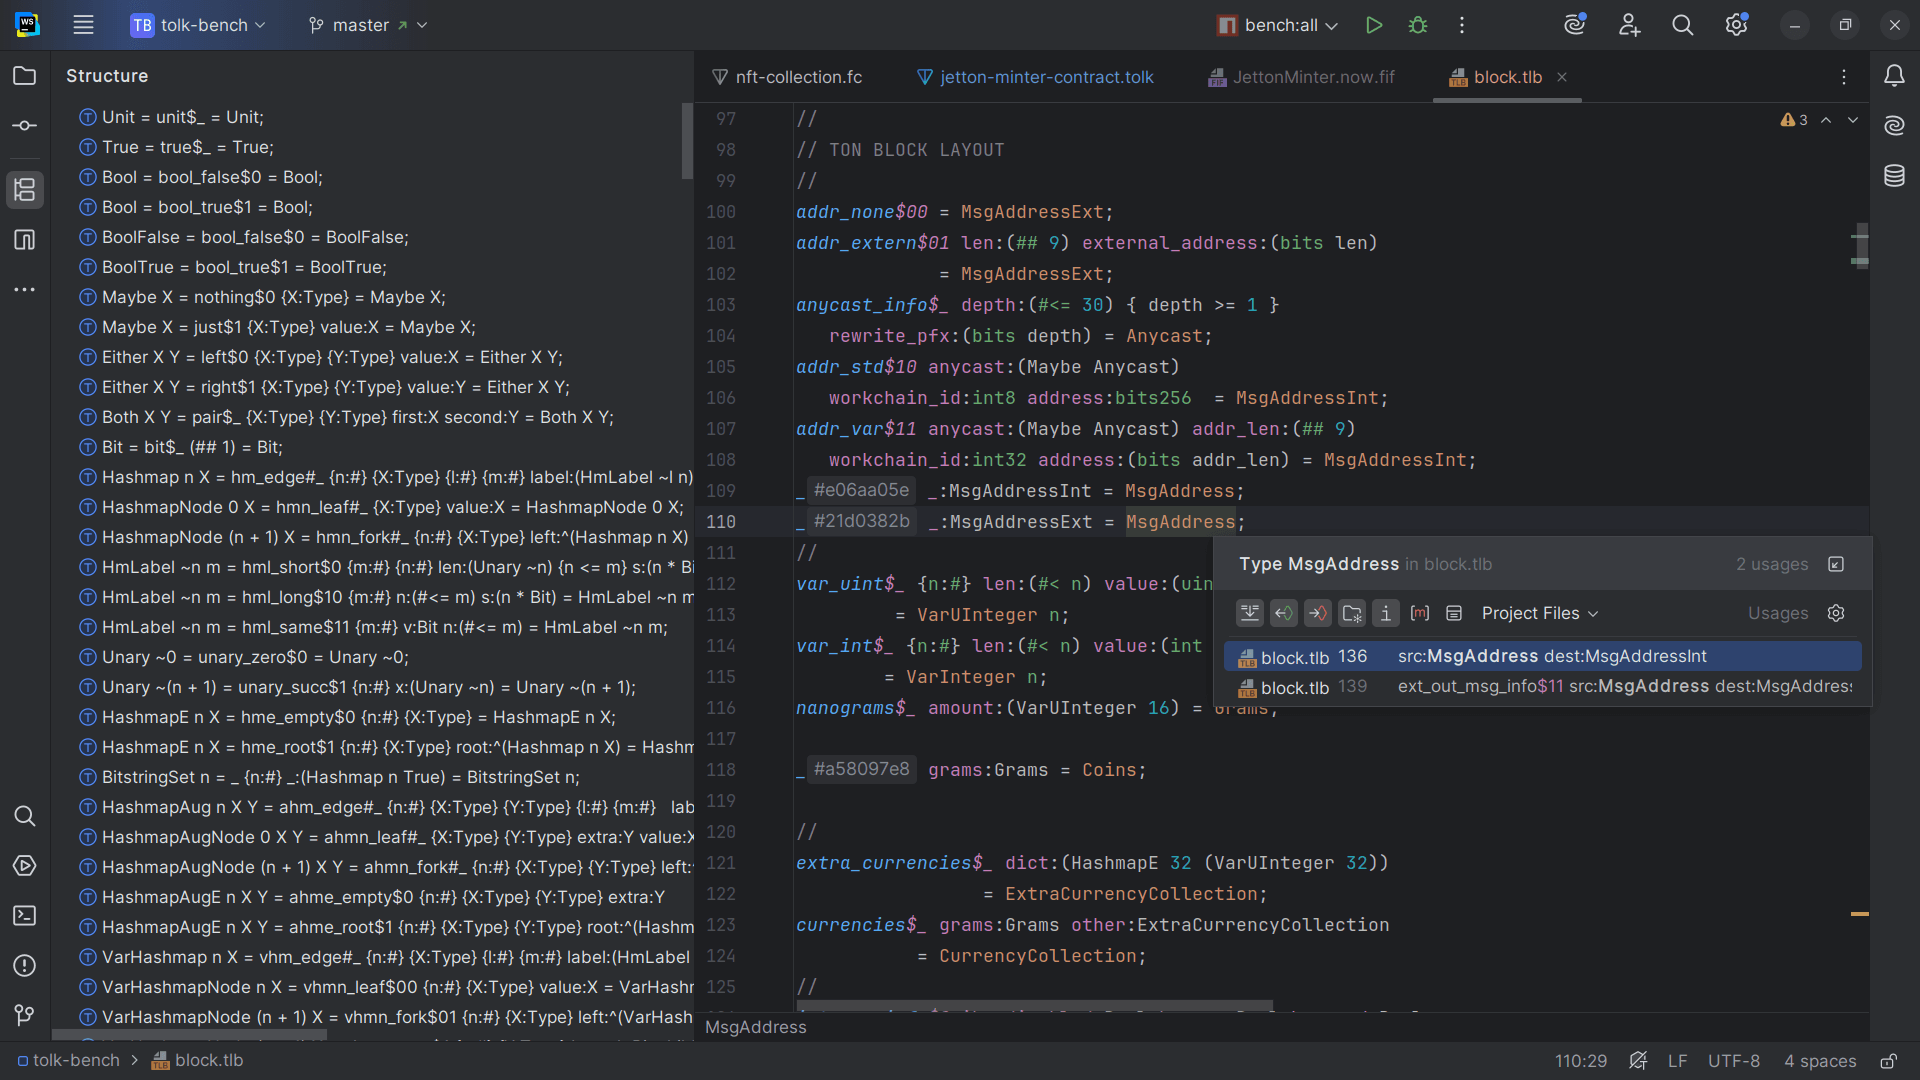
Task: Click the editor horizontal scrollbar
Action: (x=1035, y=1005)
